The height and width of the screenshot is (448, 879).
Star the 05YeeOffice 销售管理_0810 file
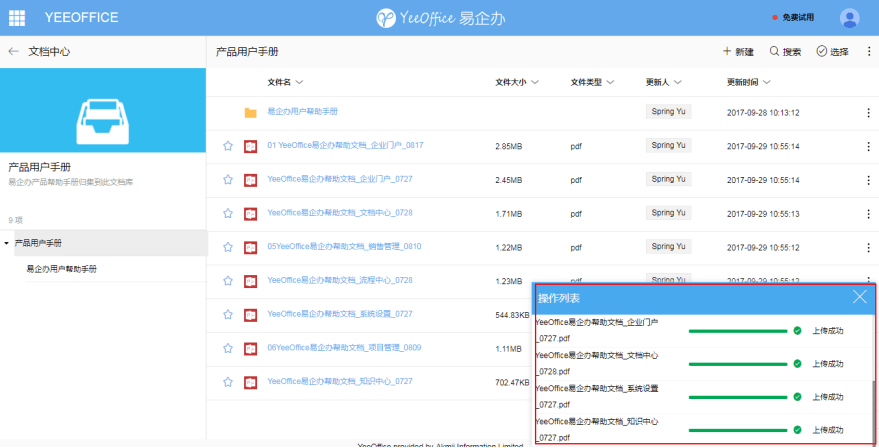tap(228, 247)
